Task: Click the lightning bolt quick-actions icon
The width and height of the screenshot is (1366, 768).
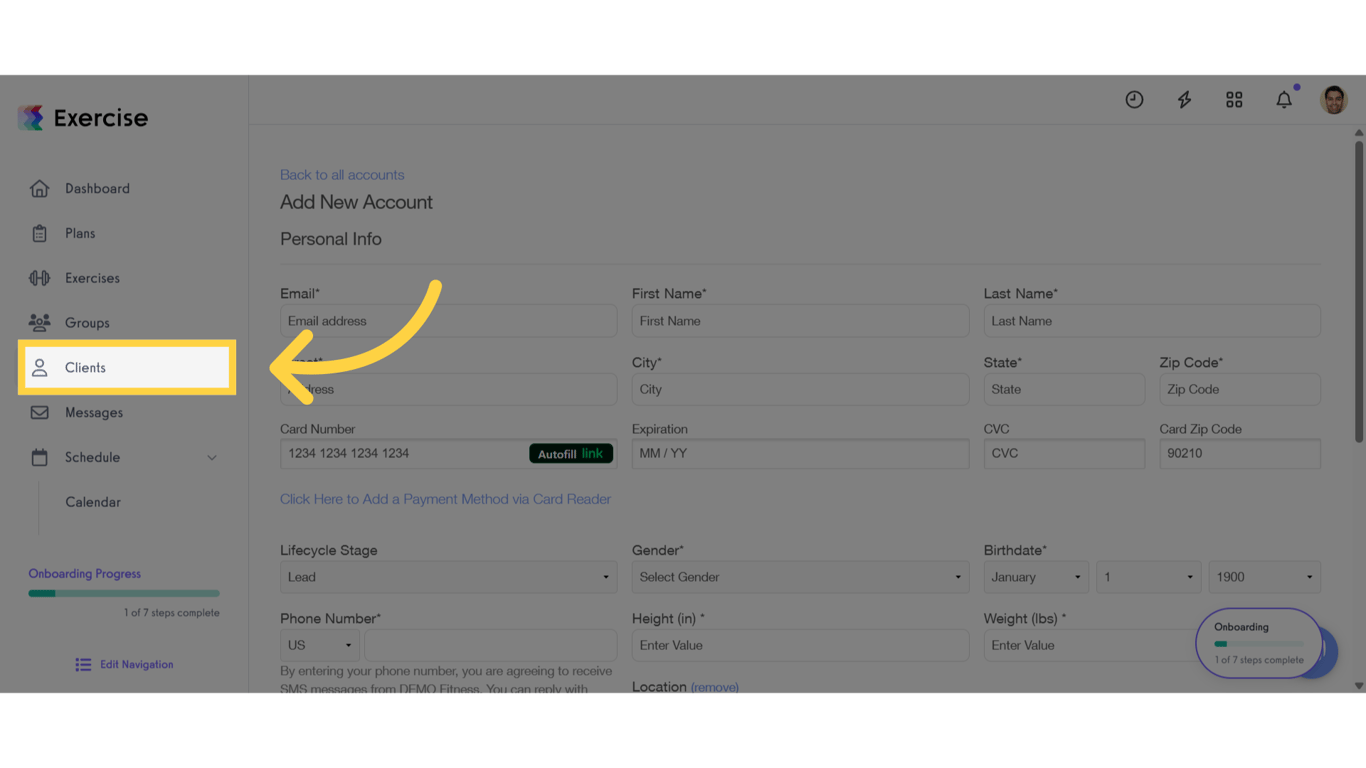Action: 1184,99
